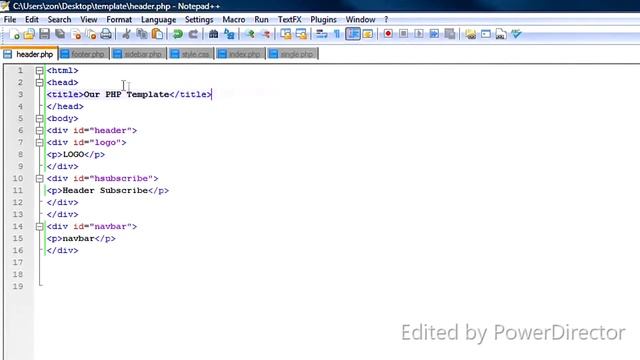Toggle the active indent guide button

(353, 34)
